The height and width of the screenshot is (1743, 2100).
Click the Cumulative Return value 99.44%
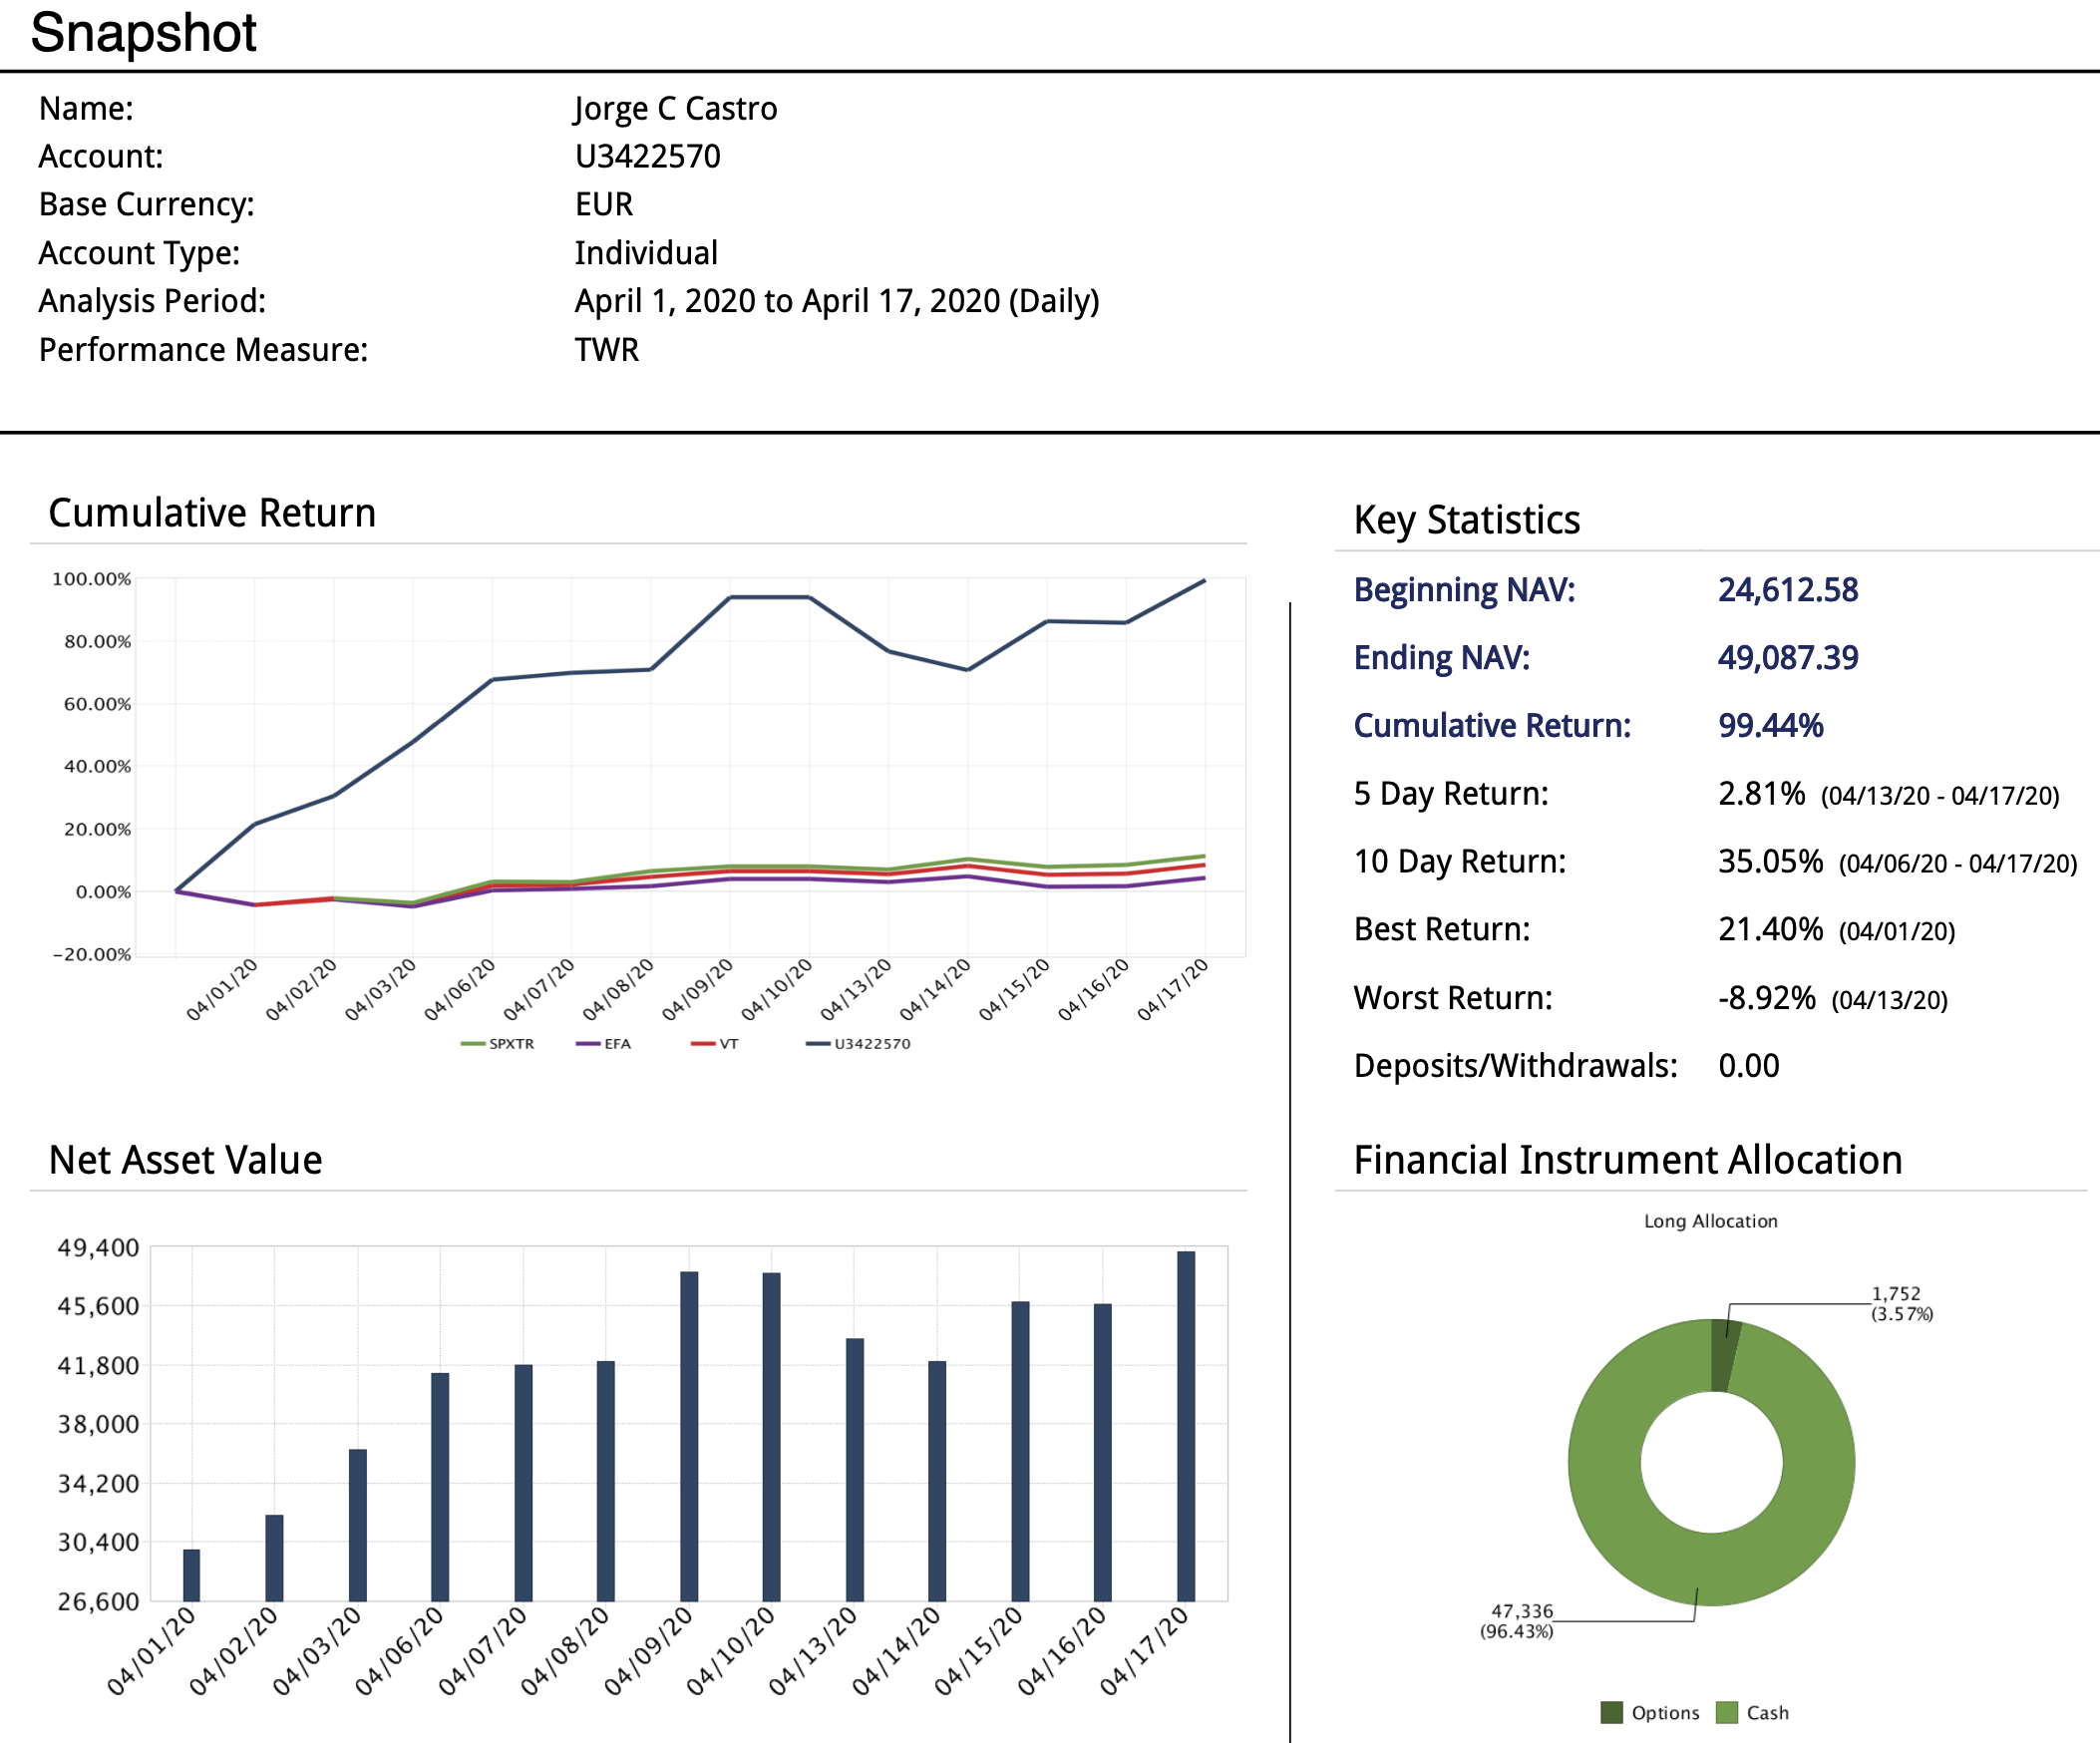[1770, 726]
